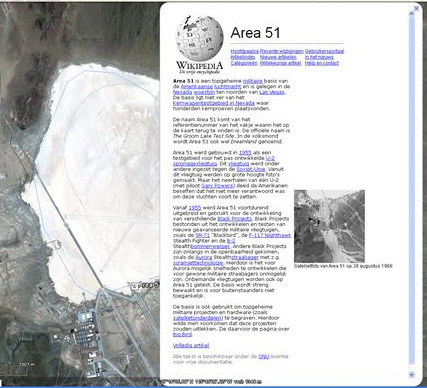Close the Area 51 info balloon
The width and height of the screenshot is (427, 388).
point(416,8)
